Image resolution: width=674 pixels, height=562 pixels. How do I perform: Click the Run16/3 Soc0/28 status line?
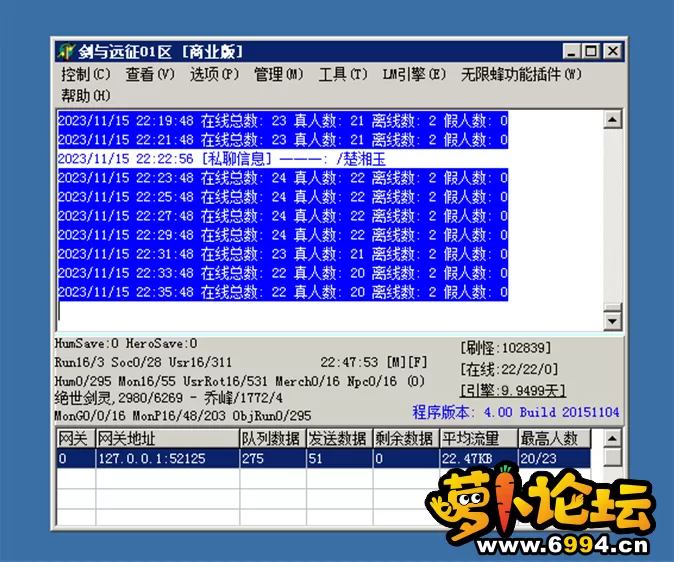point(143,362)
